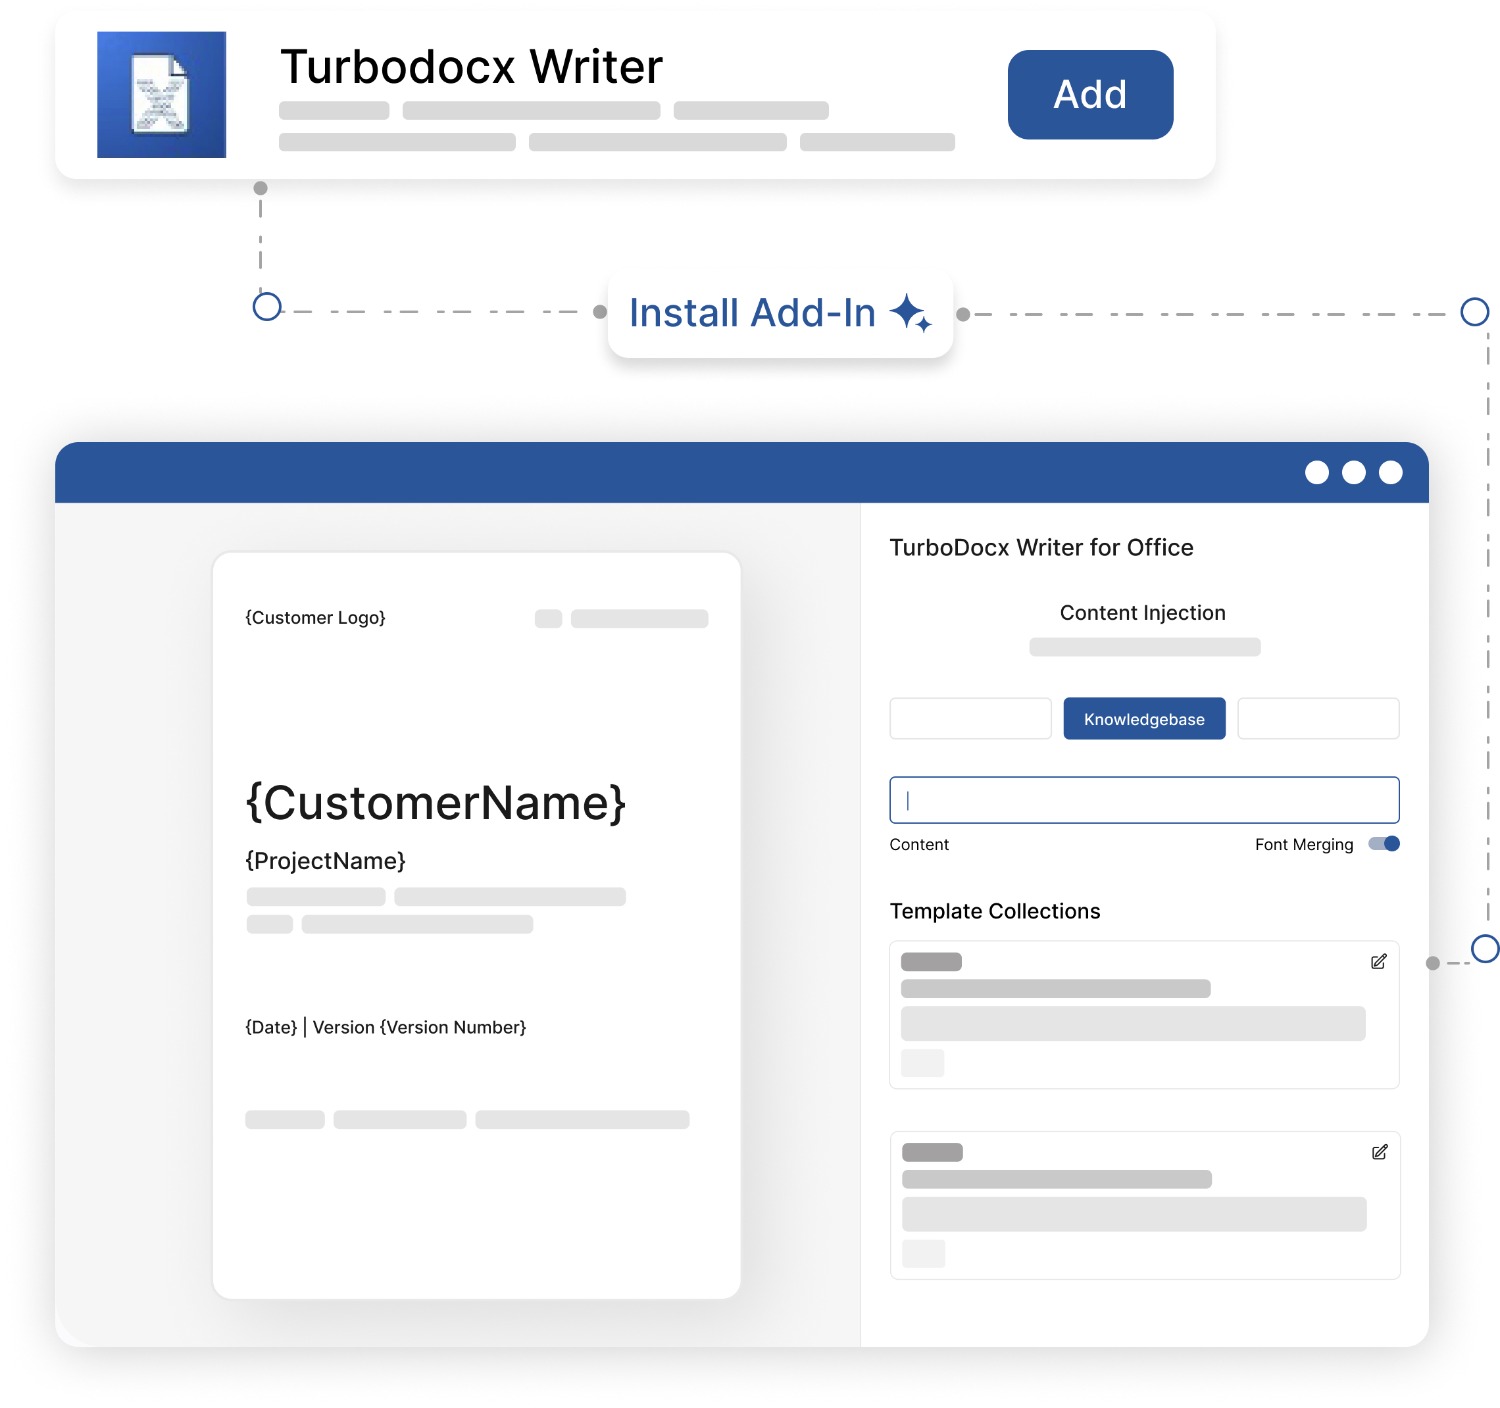Click the middle white window dot
Screen dimensions: 1500x1408
coord(1354,473)
